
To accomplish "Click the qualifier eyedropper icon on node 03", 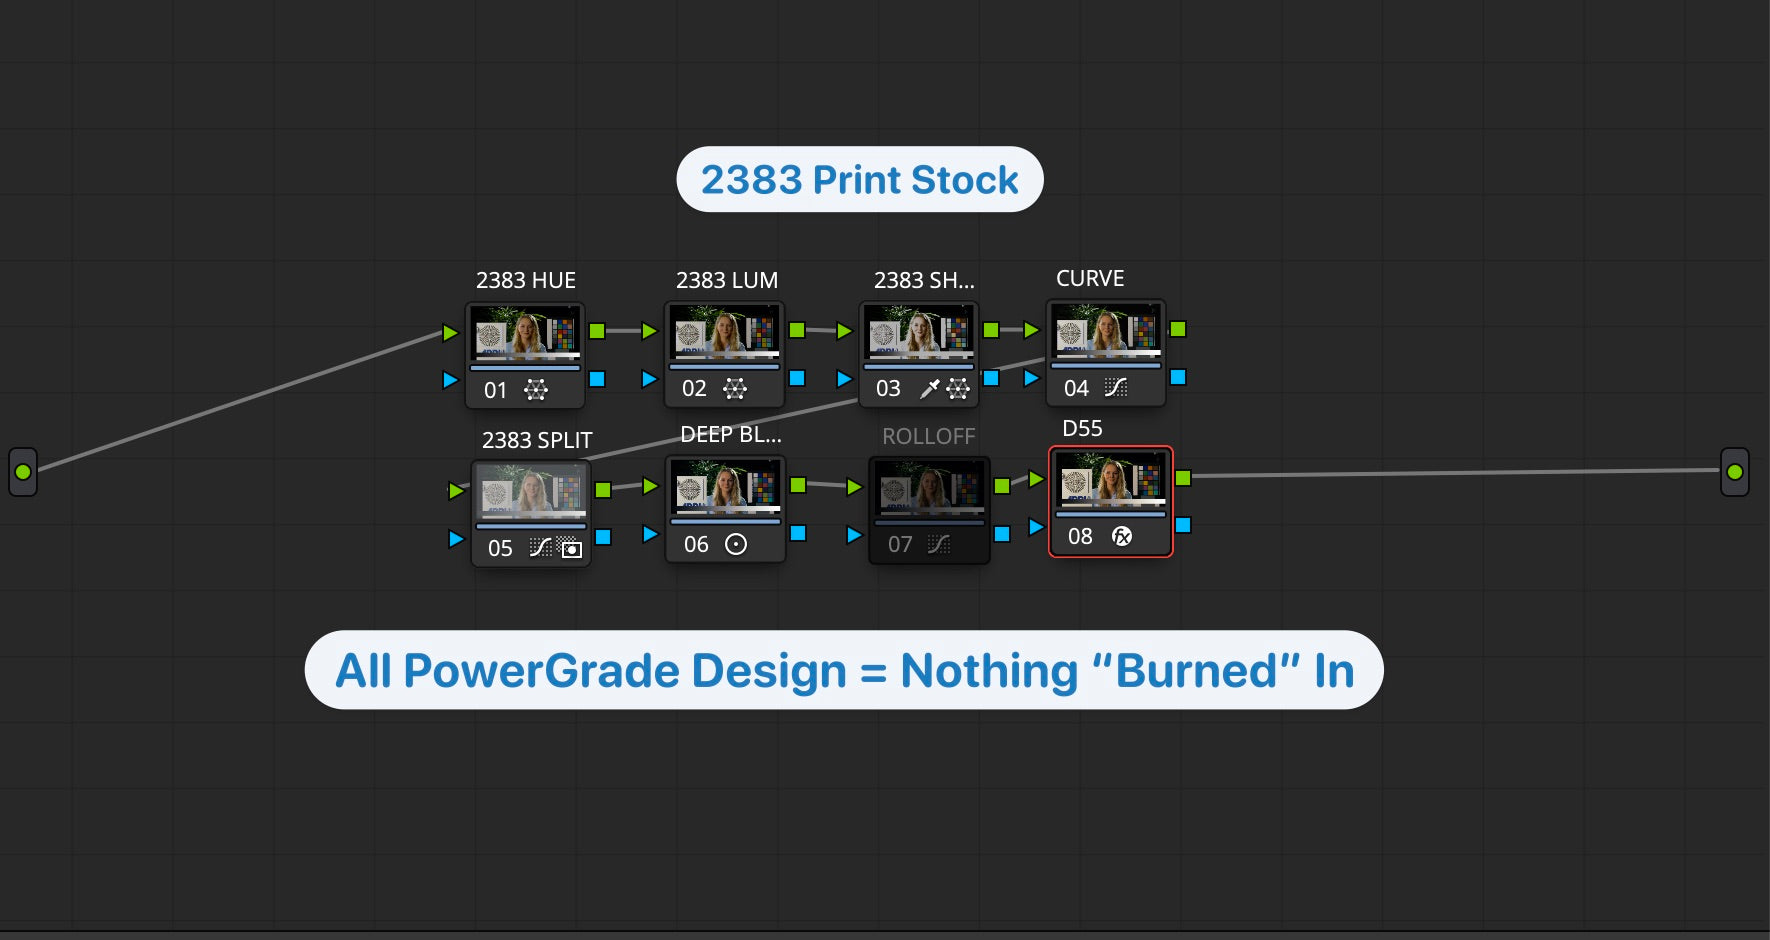I will click(x=929, y=388).
